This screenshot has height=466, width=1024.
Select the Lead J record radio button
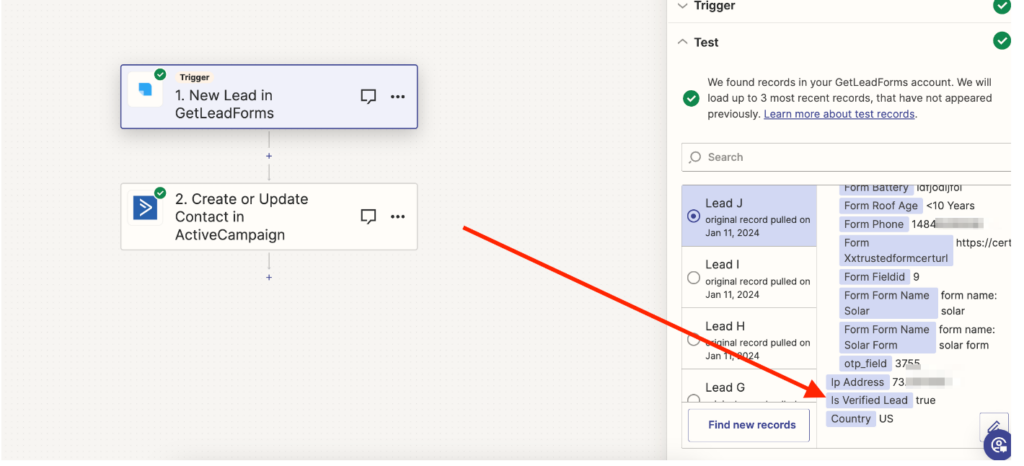694,216
